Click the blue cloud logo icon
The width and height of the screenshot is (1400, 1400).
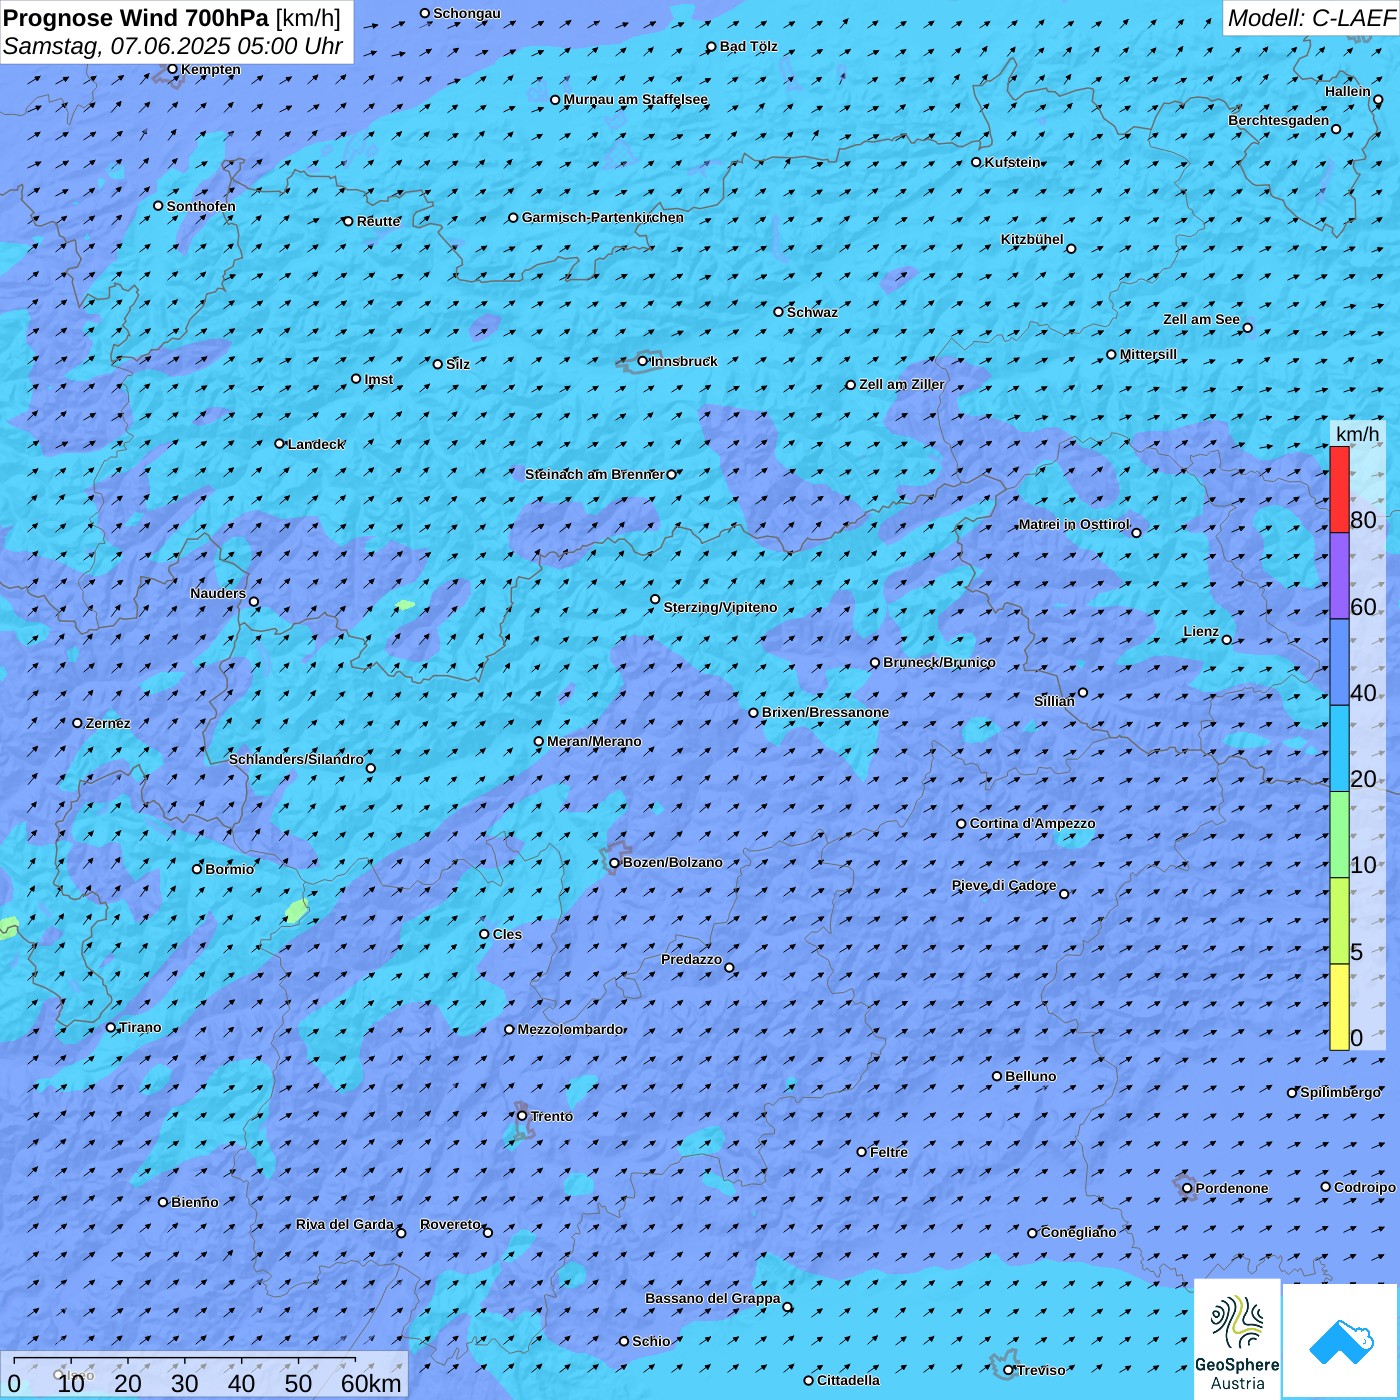click(x=1341, y=1342)
